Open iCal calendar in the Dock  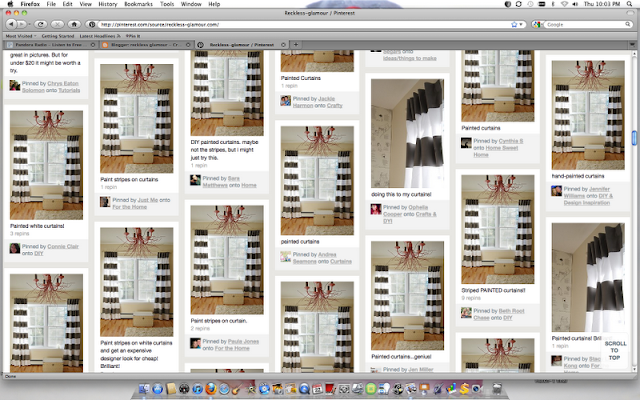click(318, 389)
